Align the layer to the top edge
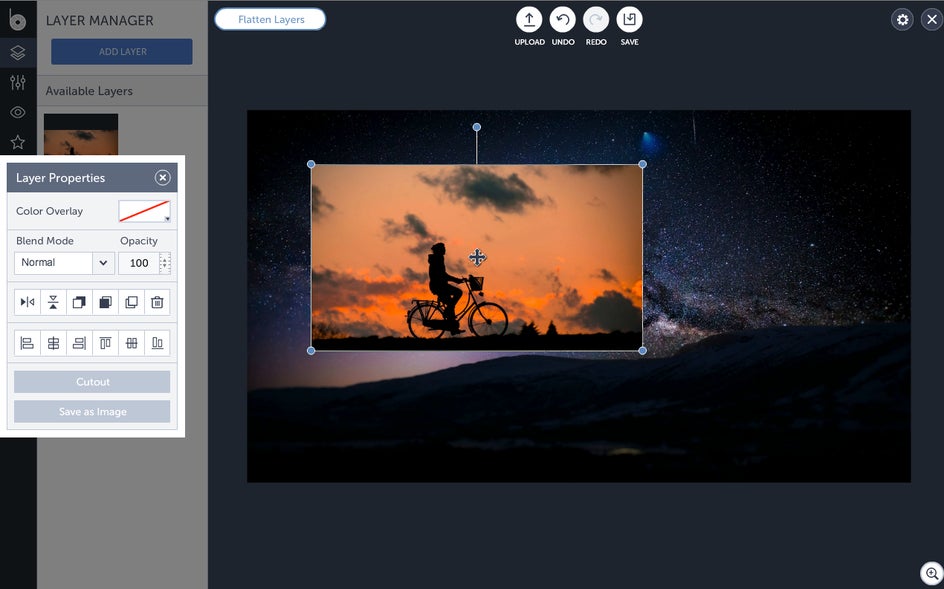This screenshot has height=589, width=944. click(x=105, y=343)
